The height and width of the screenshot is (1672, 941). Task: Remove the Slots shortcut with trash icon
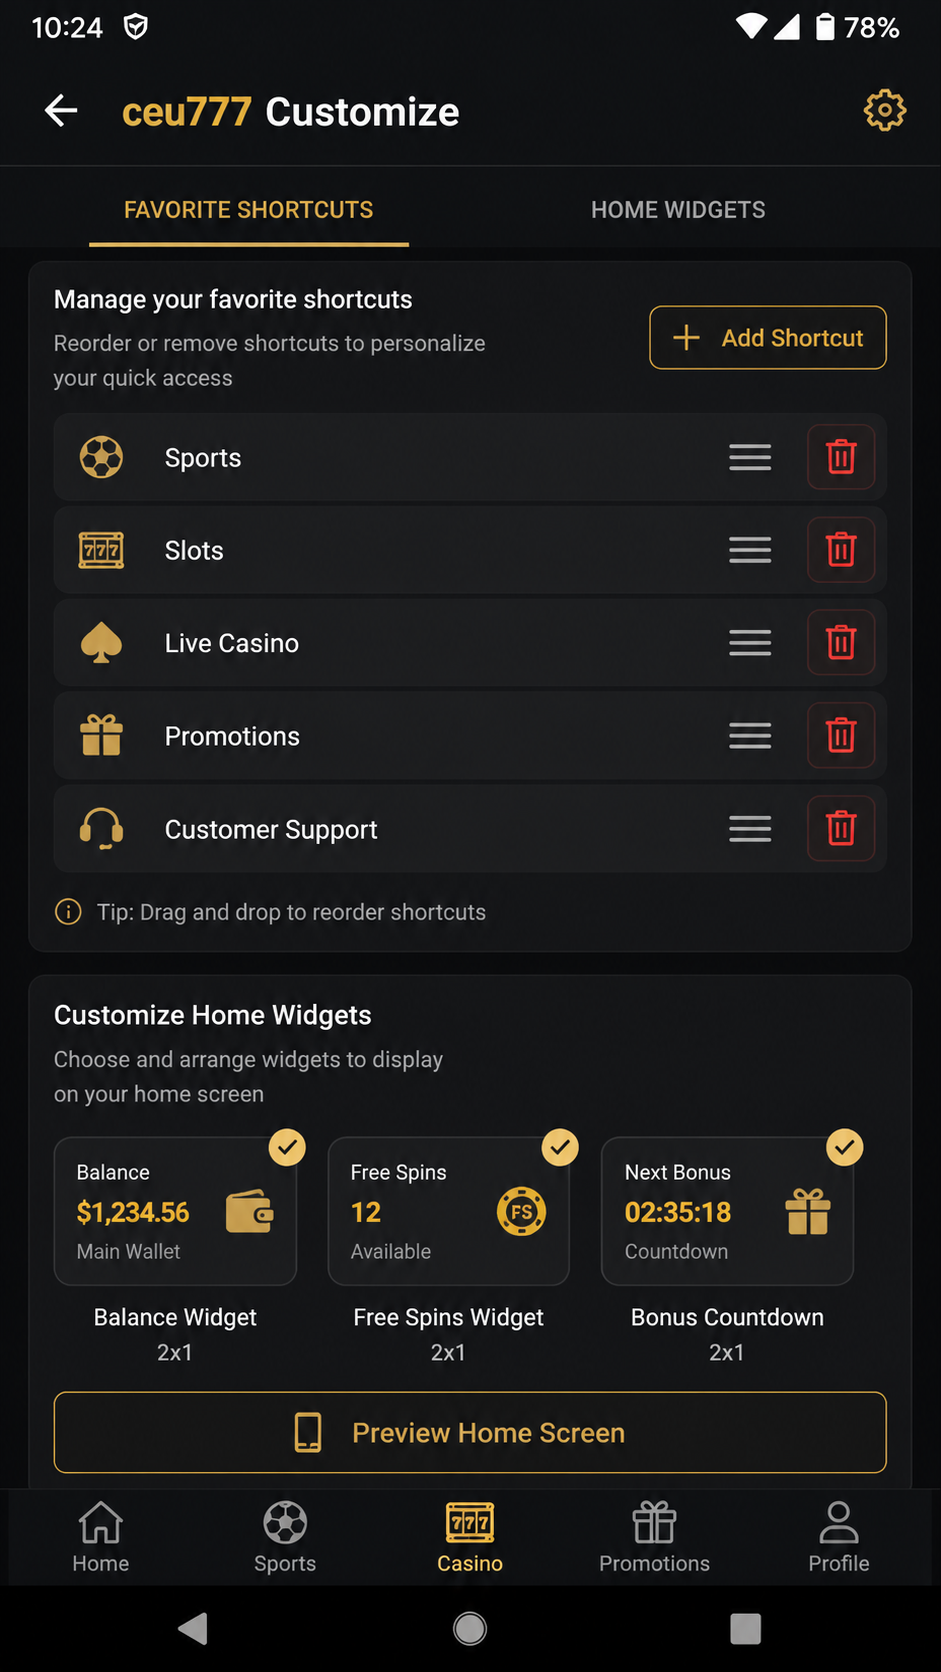click(x=841, y=550)
